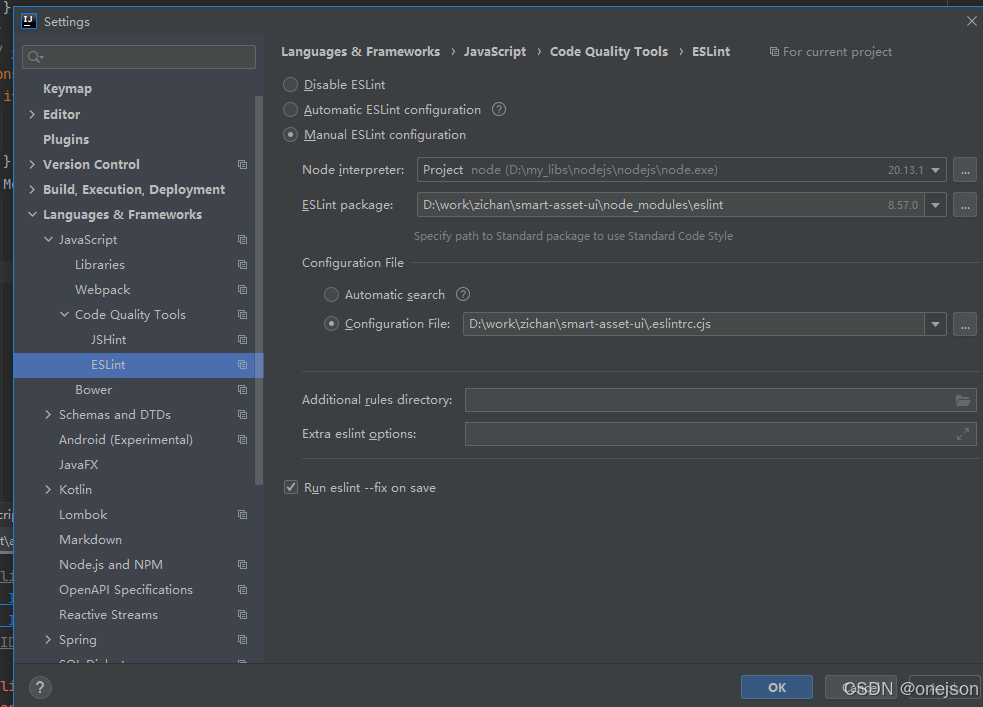Open the Plugins settings page
Image resolution: width=983 pixels, height=707 pixels.
pyautogui.click(x=66, y=139)
